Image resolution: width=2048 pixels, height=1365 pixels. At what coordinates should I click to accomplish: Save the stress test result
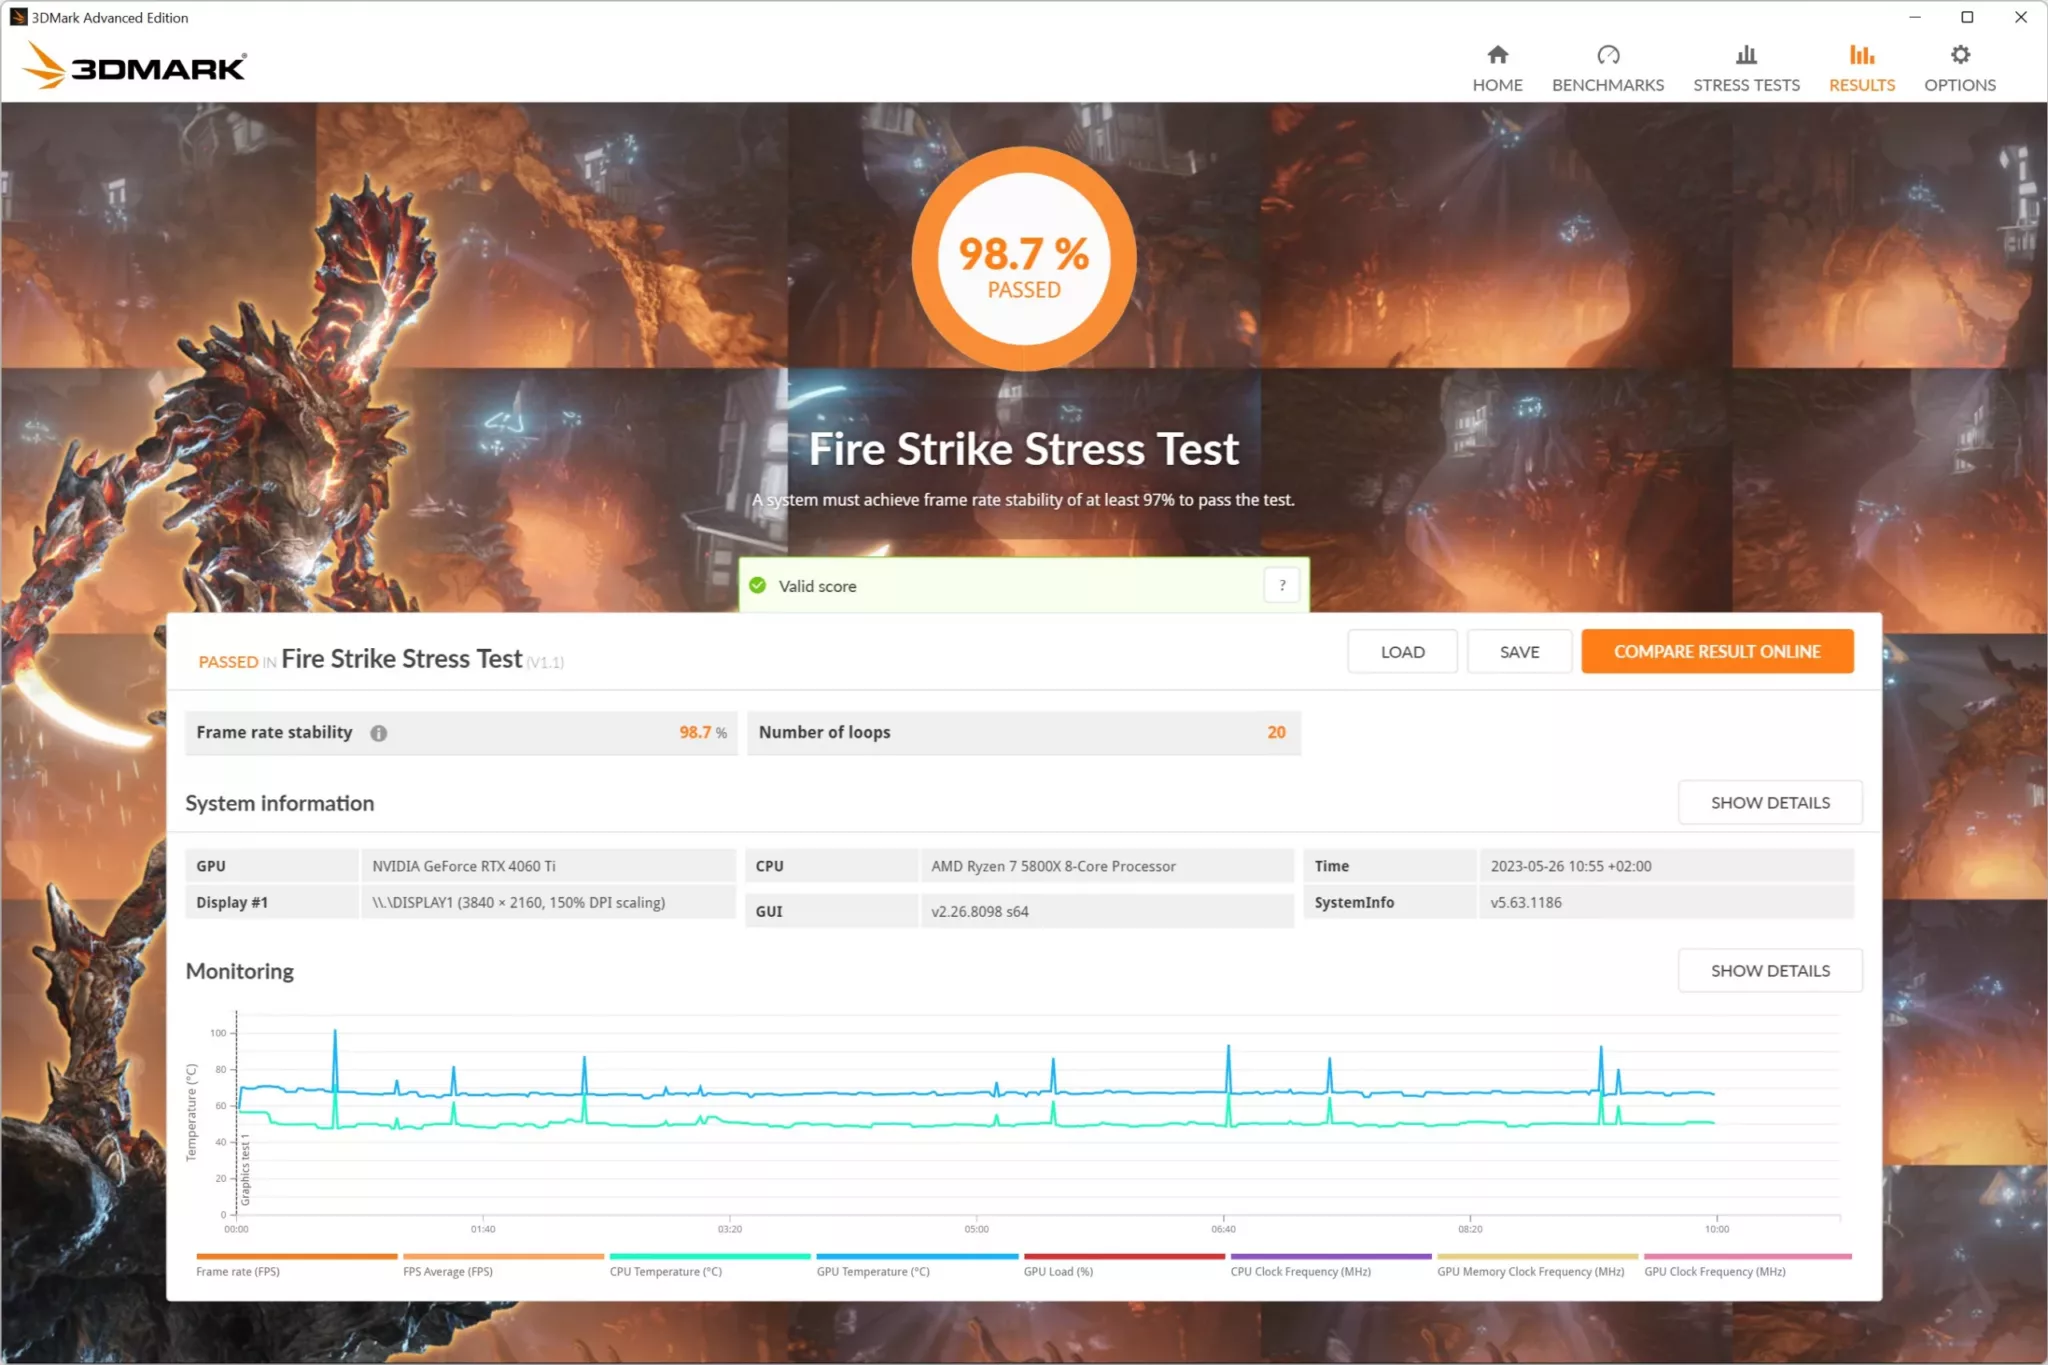click(1519, 651)
